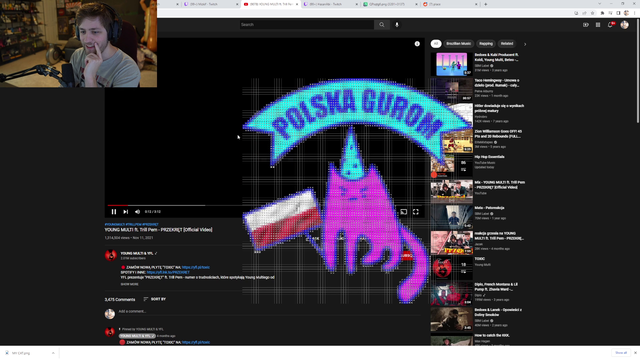Mute the video volume
Viewport: 640px width, 360px height.
pyautogui.click(x=138, y=212)
